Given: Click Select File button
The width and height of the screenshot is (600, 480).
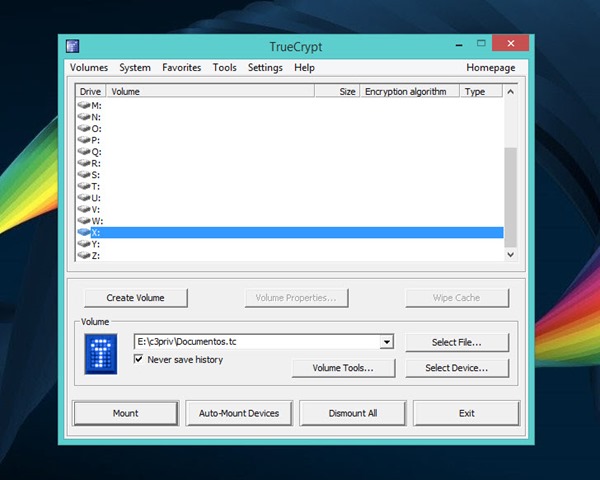Looking at the screenshot, I should pos(457,342).
